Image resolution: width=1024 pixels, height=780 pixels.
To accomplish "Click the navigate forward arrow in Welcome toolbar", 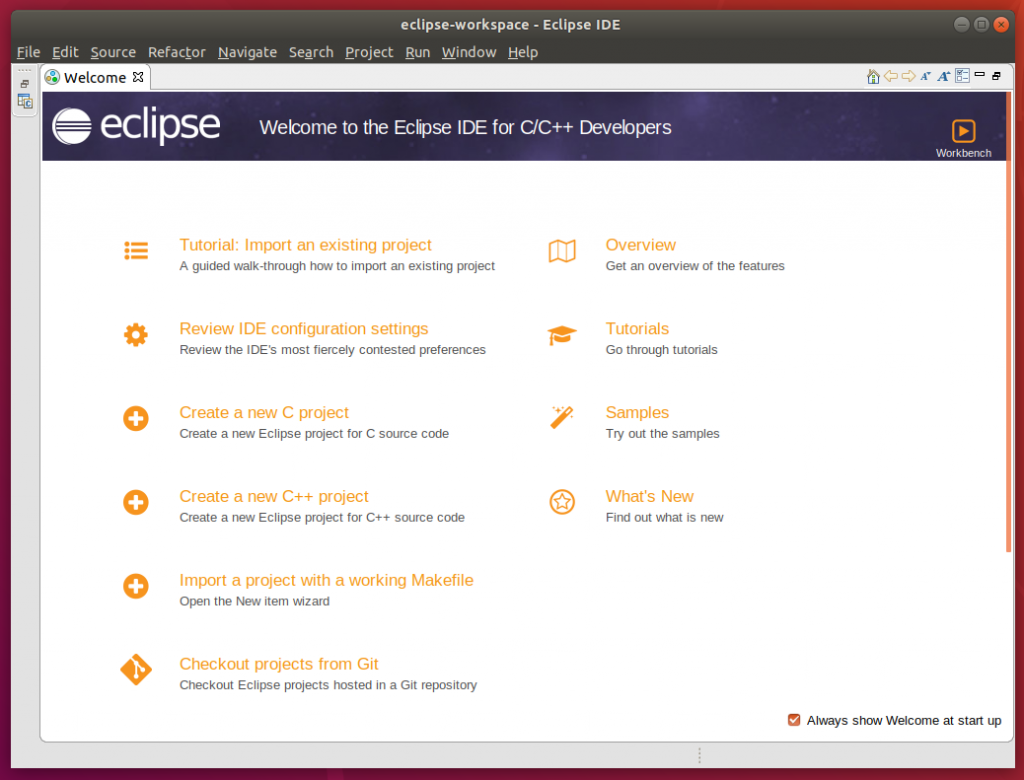I will pyautogui.click(x=908, y=76).
